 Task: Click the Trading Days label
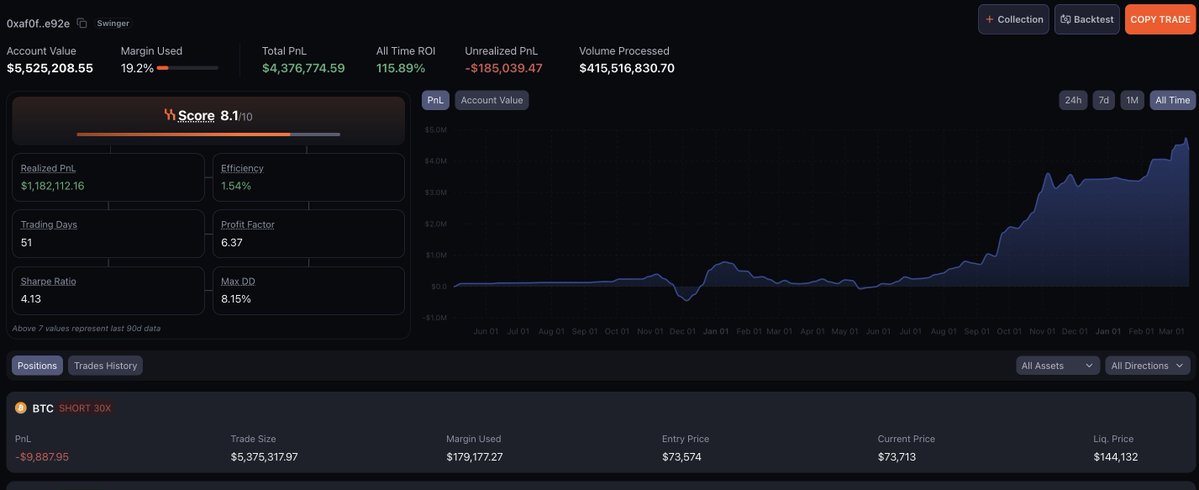pyautogui.click(x=49, y=225)
